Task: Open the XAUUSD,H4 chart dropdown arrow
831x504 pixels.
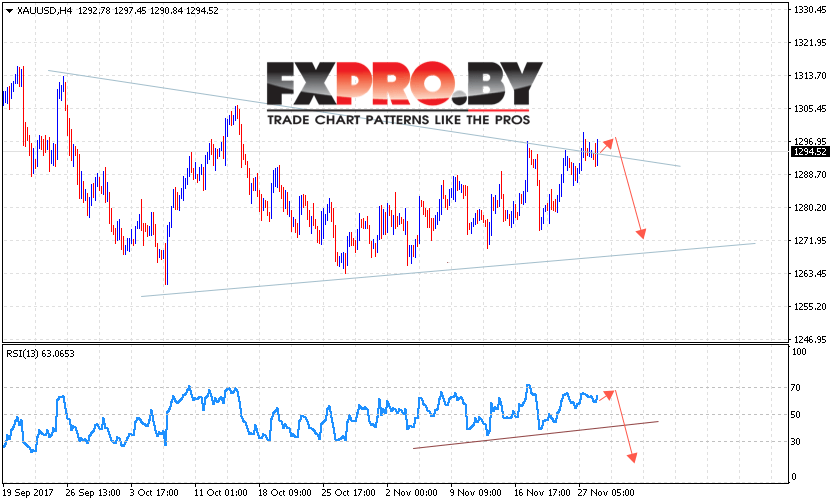Action: pyautogui.click(x=8, y=11)
